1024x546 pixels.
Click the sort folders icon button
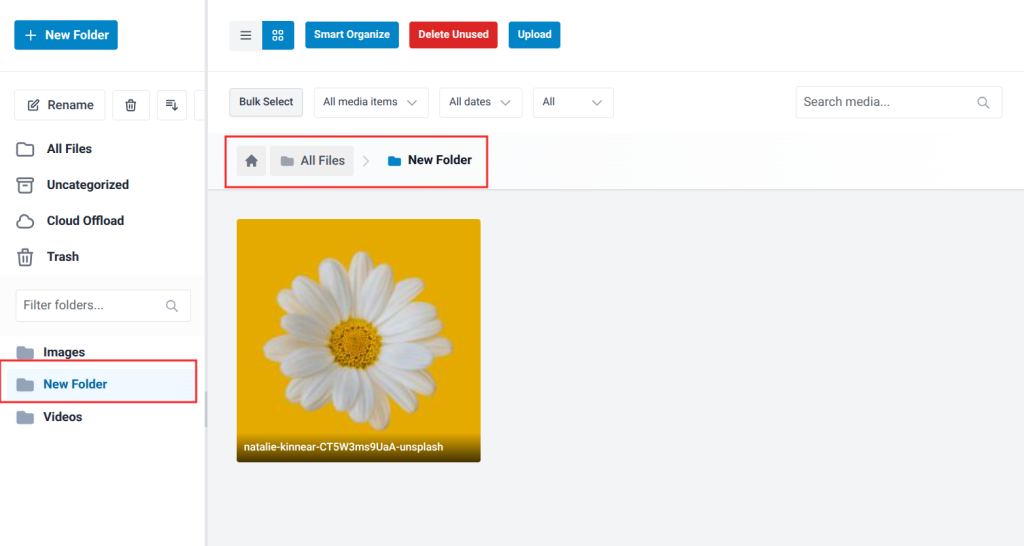tap(172, 105)
